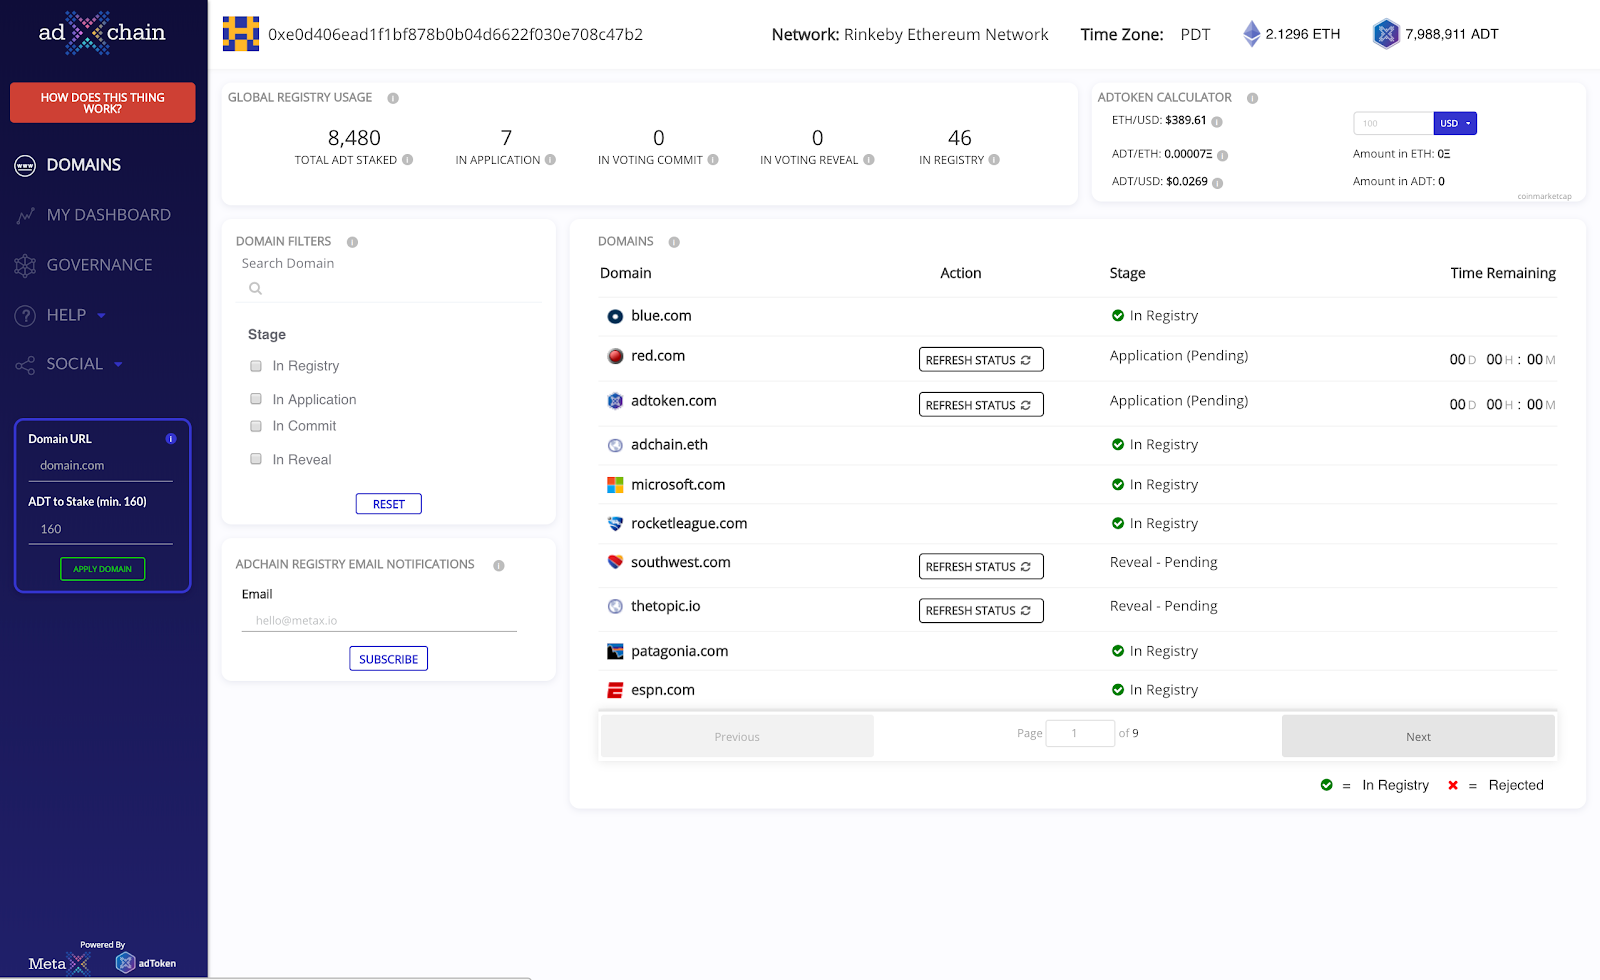Click the Subscribe button
The height and width of the screenshot is (980, 1600).
[388, 659]
